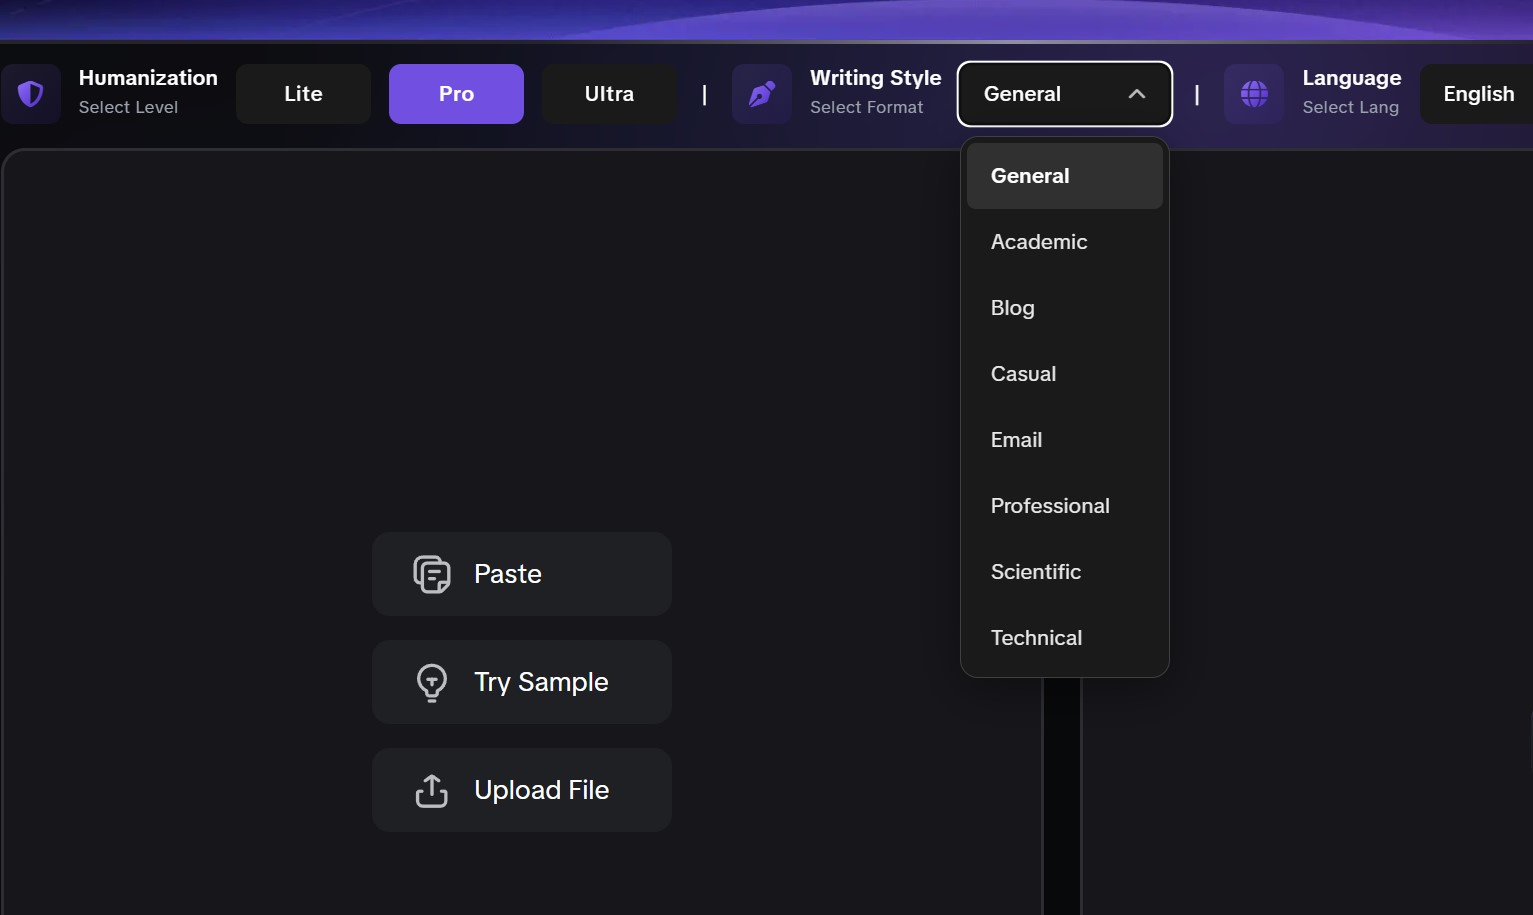1533x915 pixels.
Task: Pick the Blog writing style
Action: click(1064, 308)
